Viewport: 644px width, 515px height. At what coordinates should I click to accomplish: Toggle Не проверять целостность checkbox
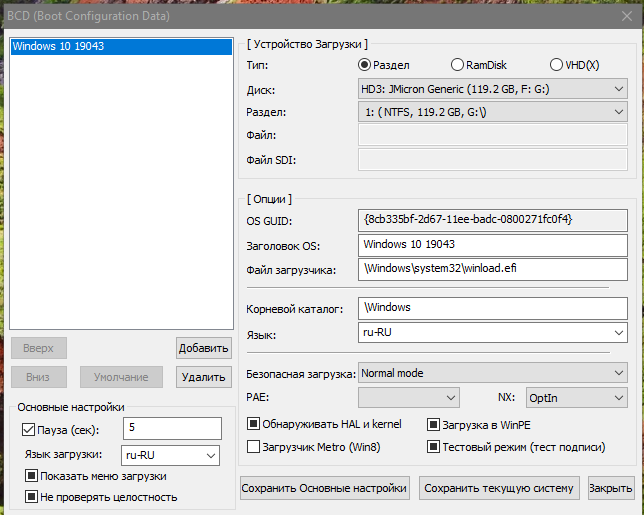tap(32, 497)
